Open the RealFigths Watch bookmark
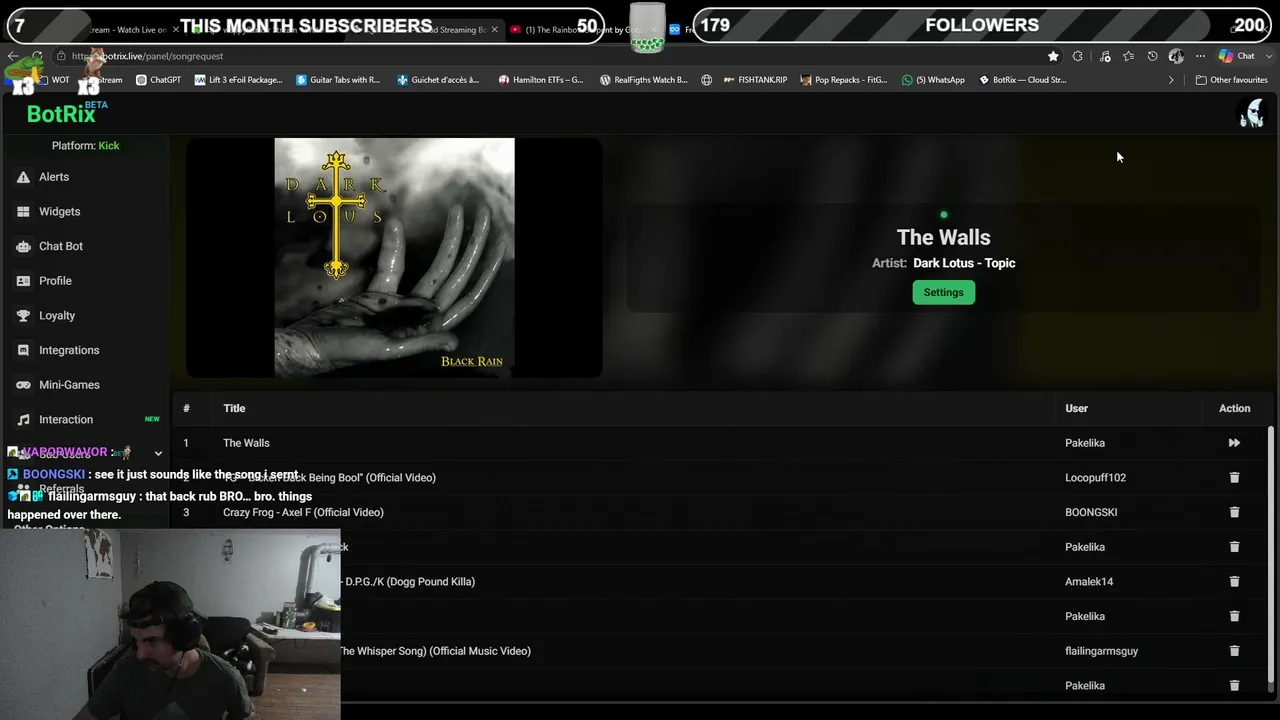The height and width of the screenshot is (720, 1280). click(644, 80)
